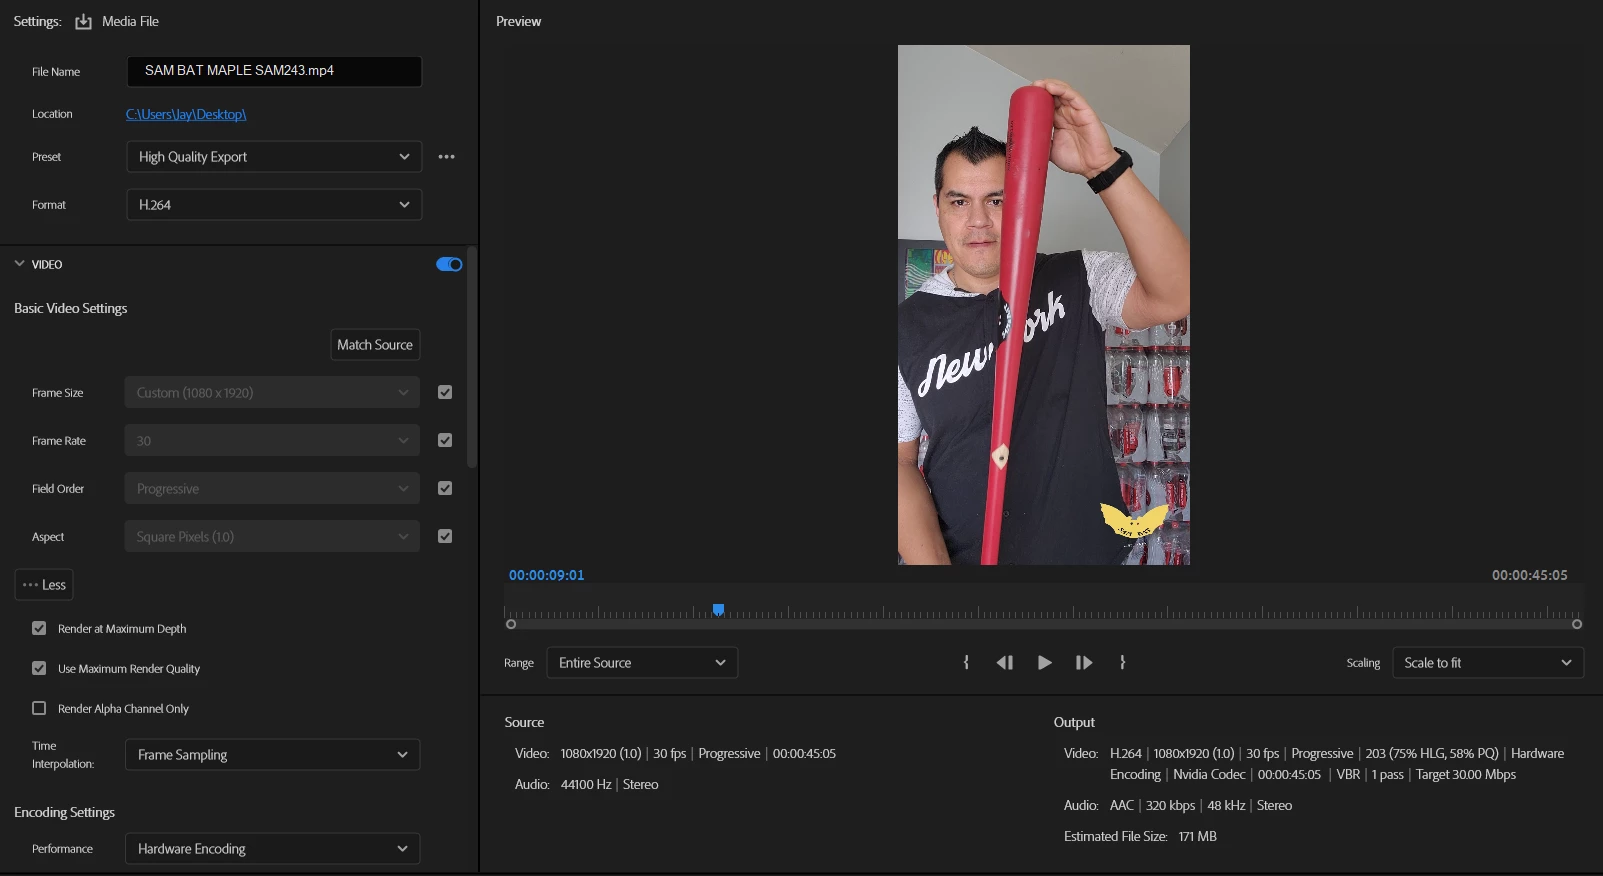The image size is (1603, 876).
Task: Click the Match Source button
Action: pyautogui.click(x=375, y=345)
